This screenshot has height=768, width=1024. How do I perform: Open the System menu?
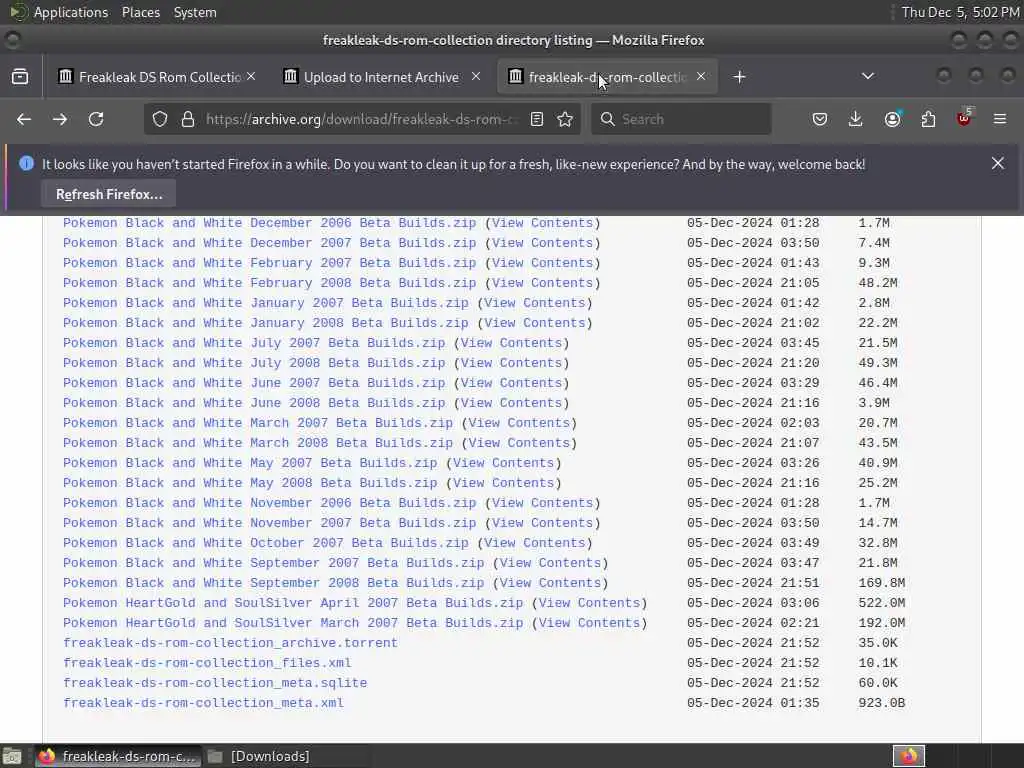tap(195, 12)
